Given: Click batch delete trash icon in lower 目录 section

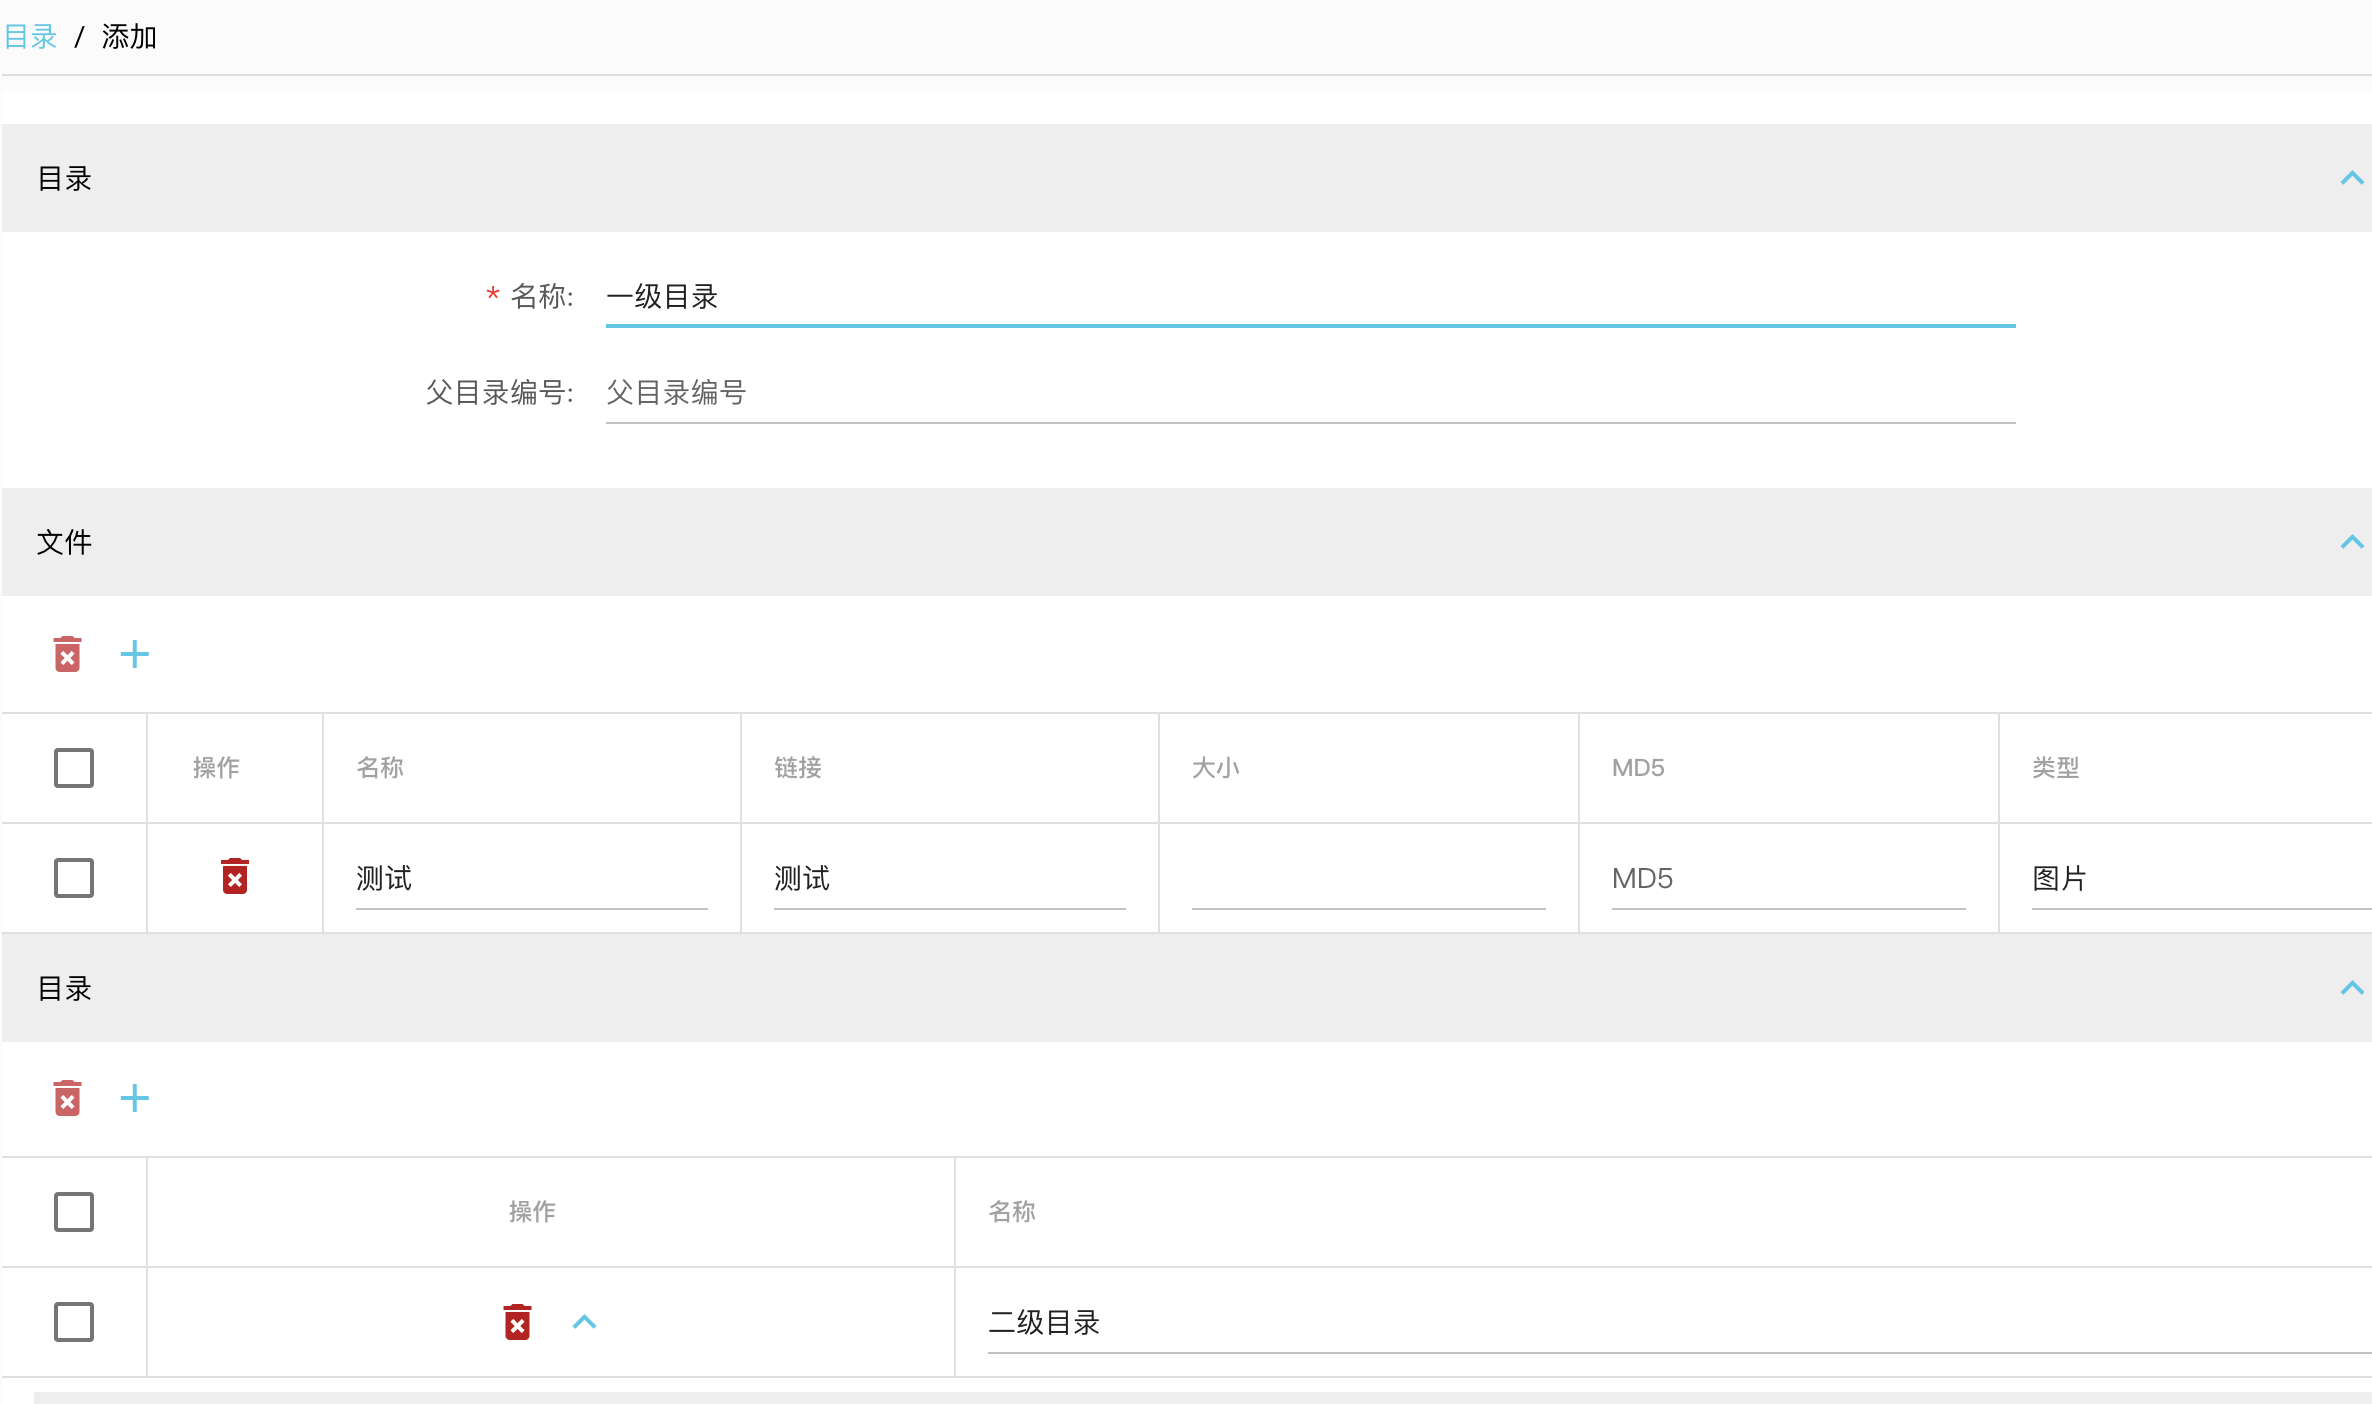Looking at the screenshot, I should click(67, 1098).
